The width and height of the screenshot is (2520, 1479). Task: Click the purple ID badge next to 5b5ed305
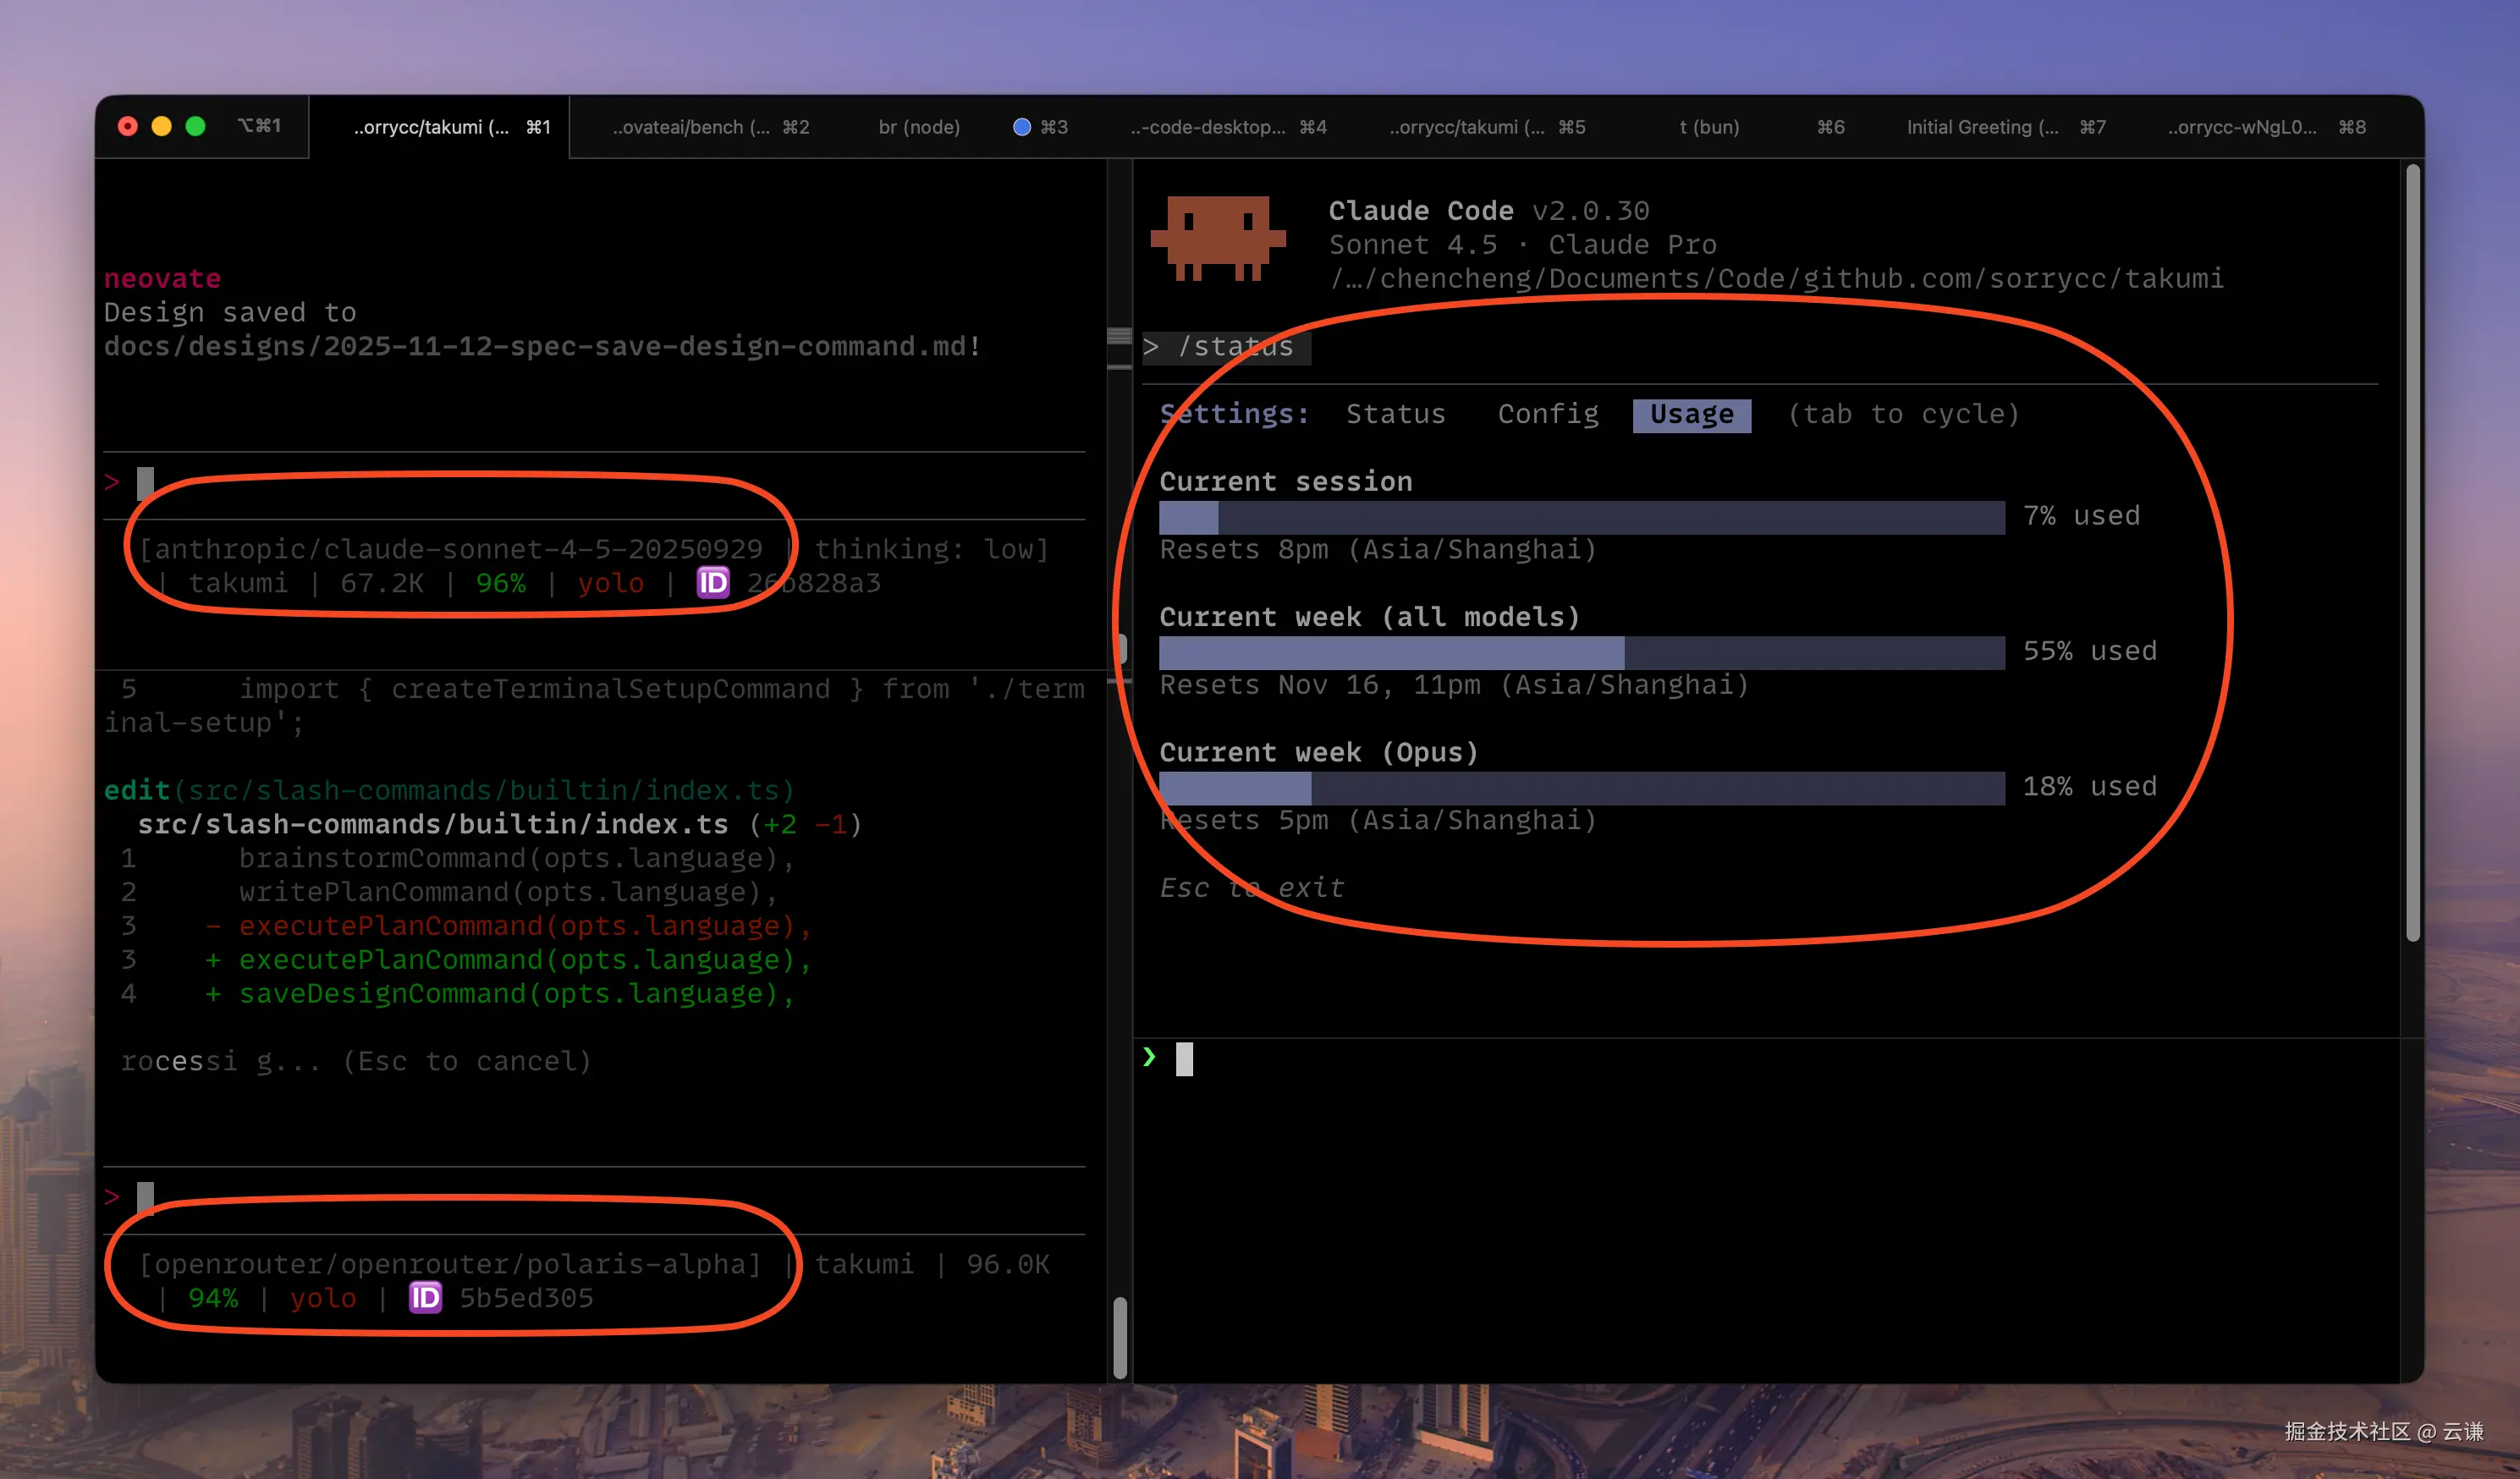pos(425,1297)
